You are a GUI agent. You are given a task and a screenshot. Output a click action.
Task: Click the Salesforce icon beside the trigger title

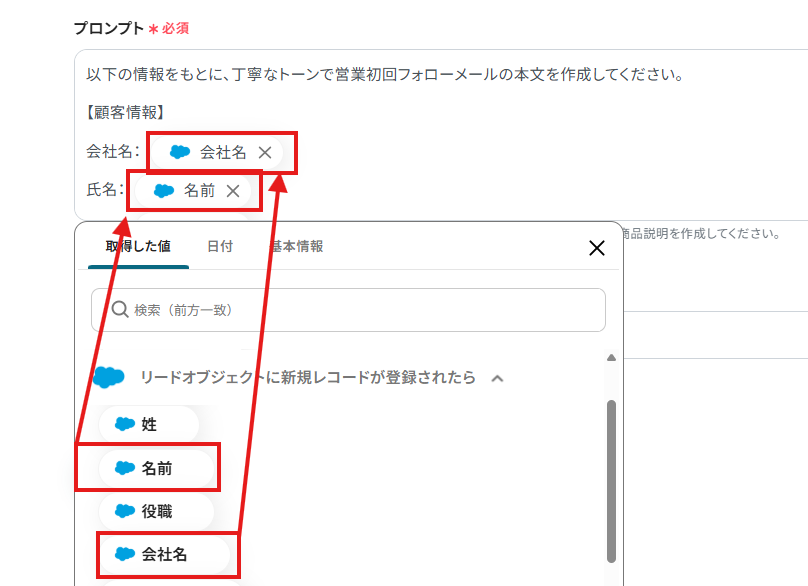point(108,377)
